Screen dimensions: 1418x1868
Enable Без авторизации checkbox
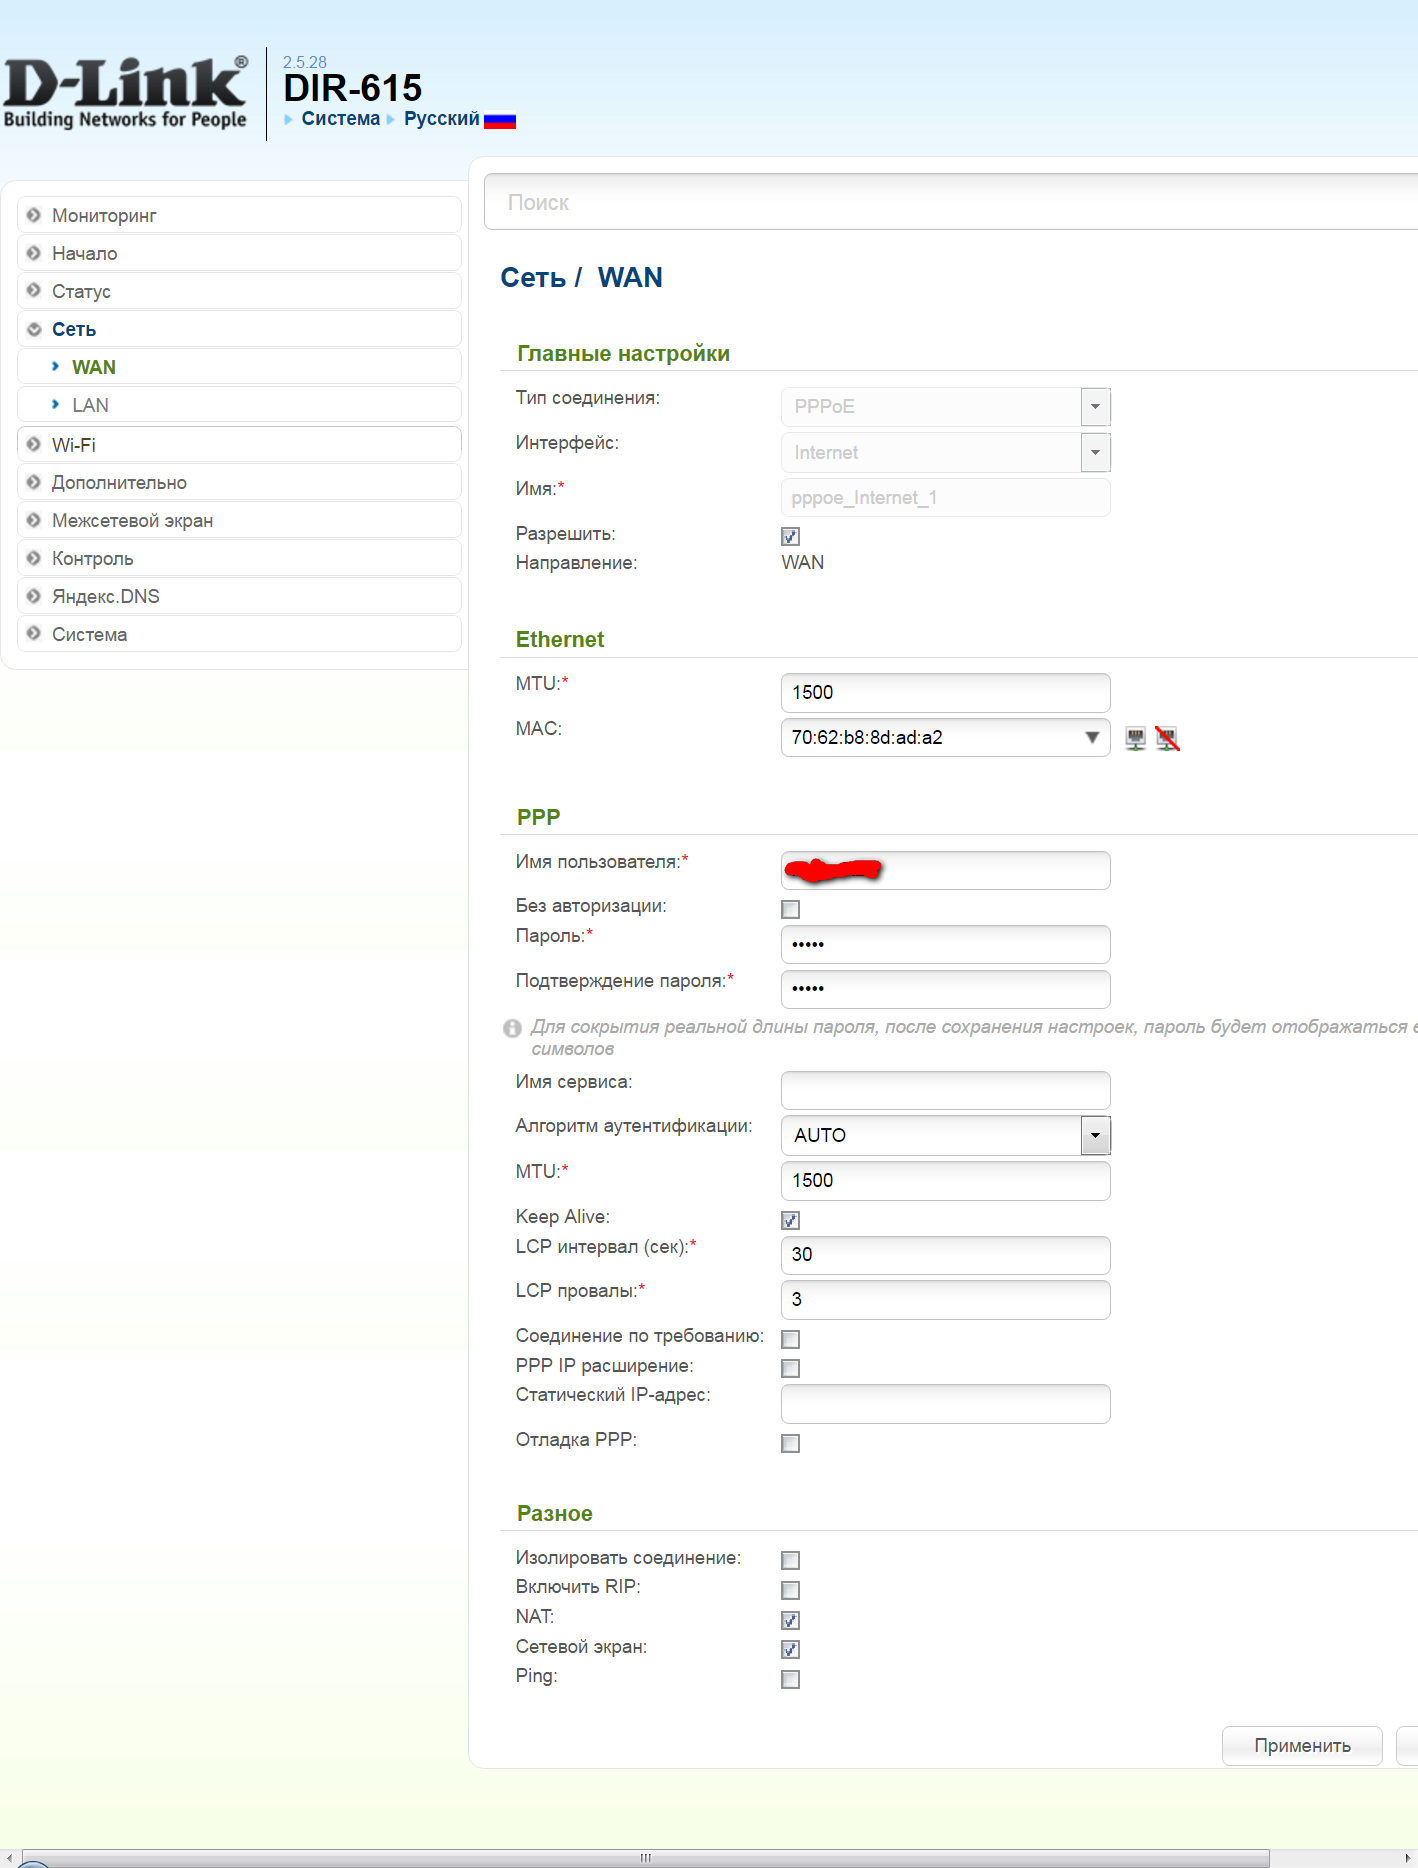coord(790,909)
